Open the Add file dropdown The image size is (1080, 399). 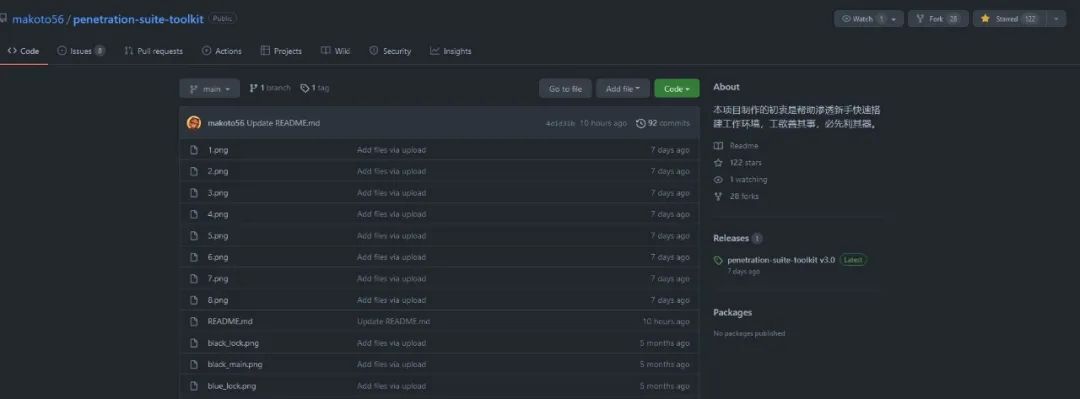[623, 89]
